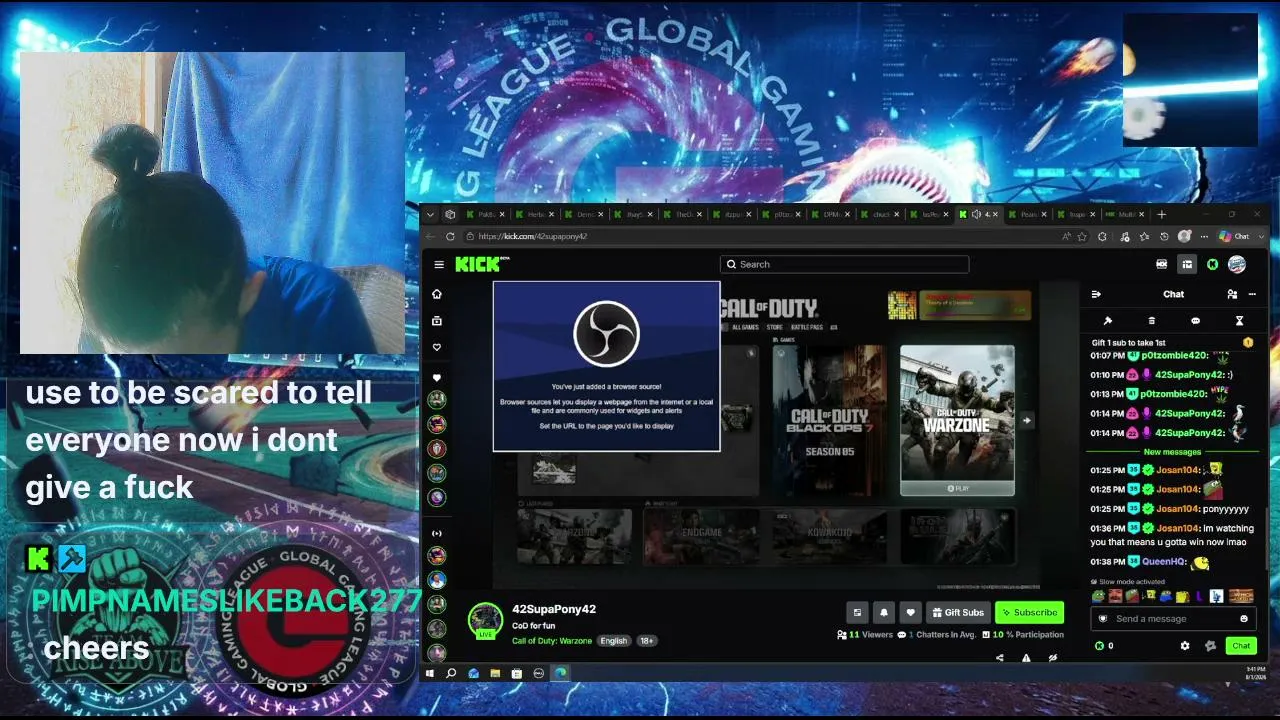The height and width of the screenshot is (720, 1280).
Task: Click 42SupaPony42 channel name
Action: [x=554, y=609]
